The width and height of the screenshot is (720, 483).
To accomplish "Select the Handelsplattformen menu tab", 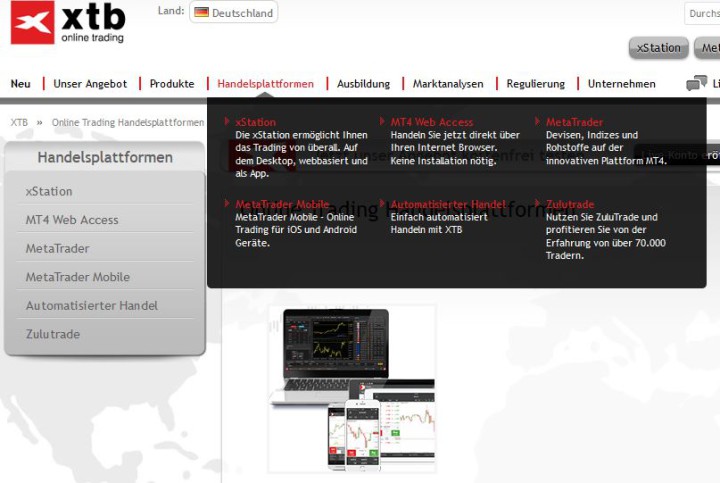I will pos(265,84).
